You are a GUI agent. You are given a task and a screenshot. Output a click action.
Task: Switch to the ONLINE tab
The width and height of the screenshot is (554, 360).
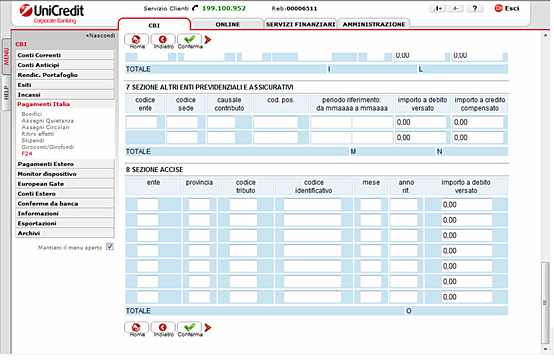[228, 24]
